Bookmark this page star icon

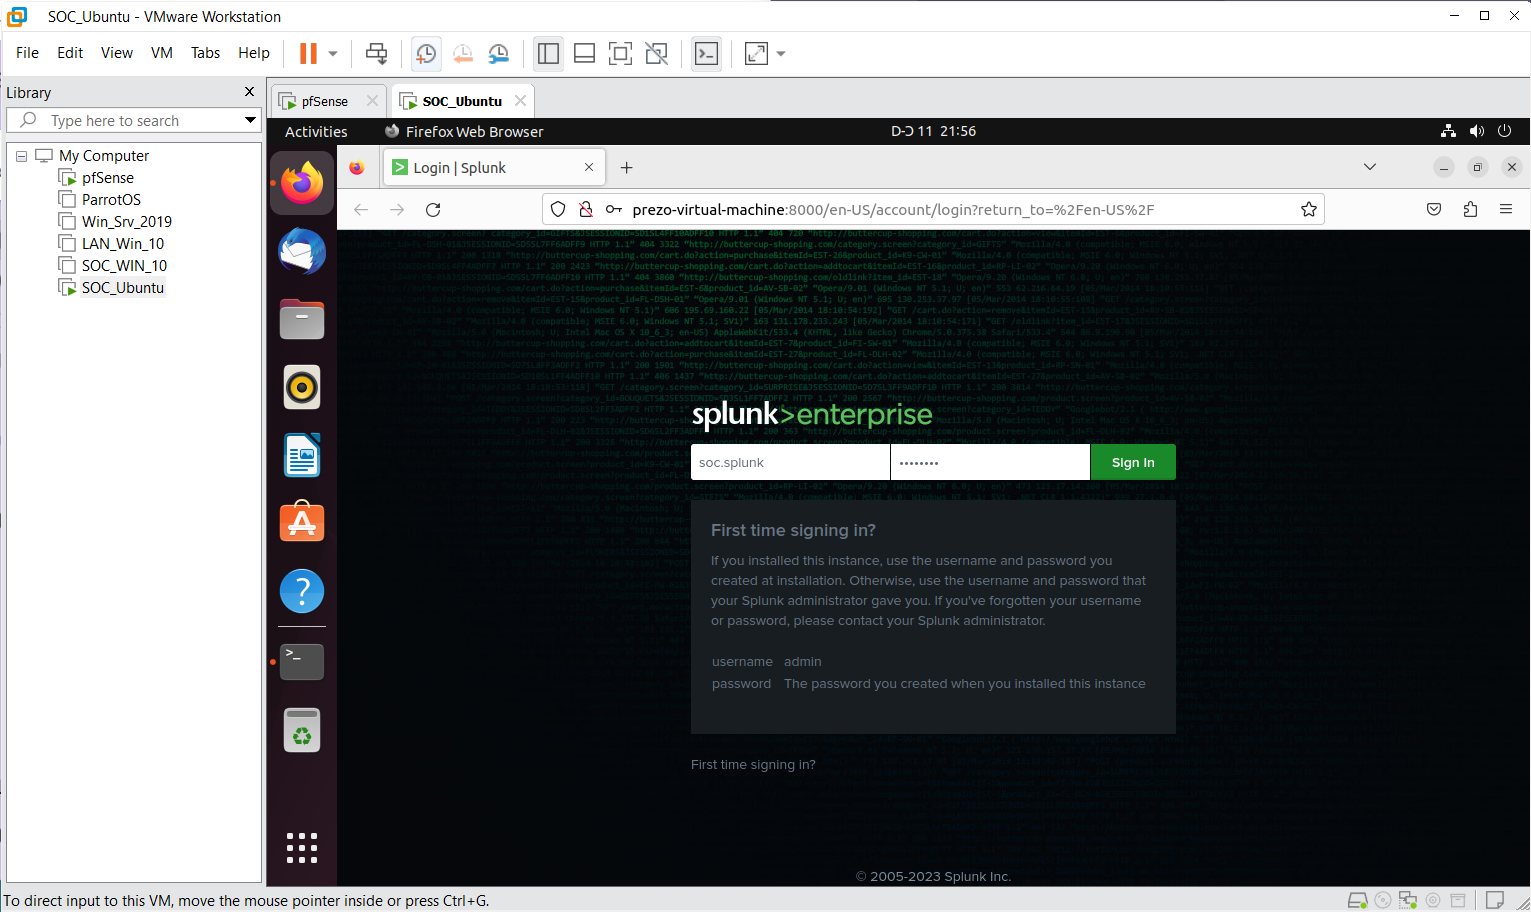(x=1308, y=209)
